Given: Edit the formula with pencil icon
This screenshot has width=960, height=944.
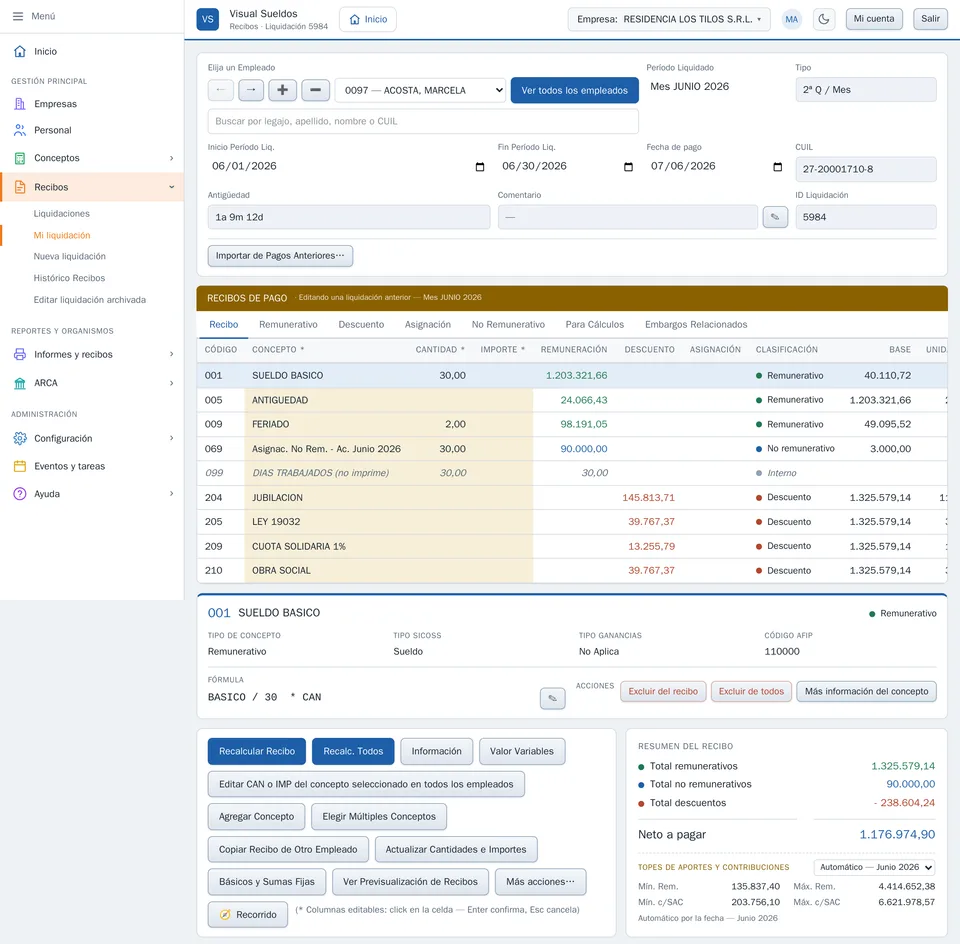Looking at the screenshot, I should [x=552, y=698].
